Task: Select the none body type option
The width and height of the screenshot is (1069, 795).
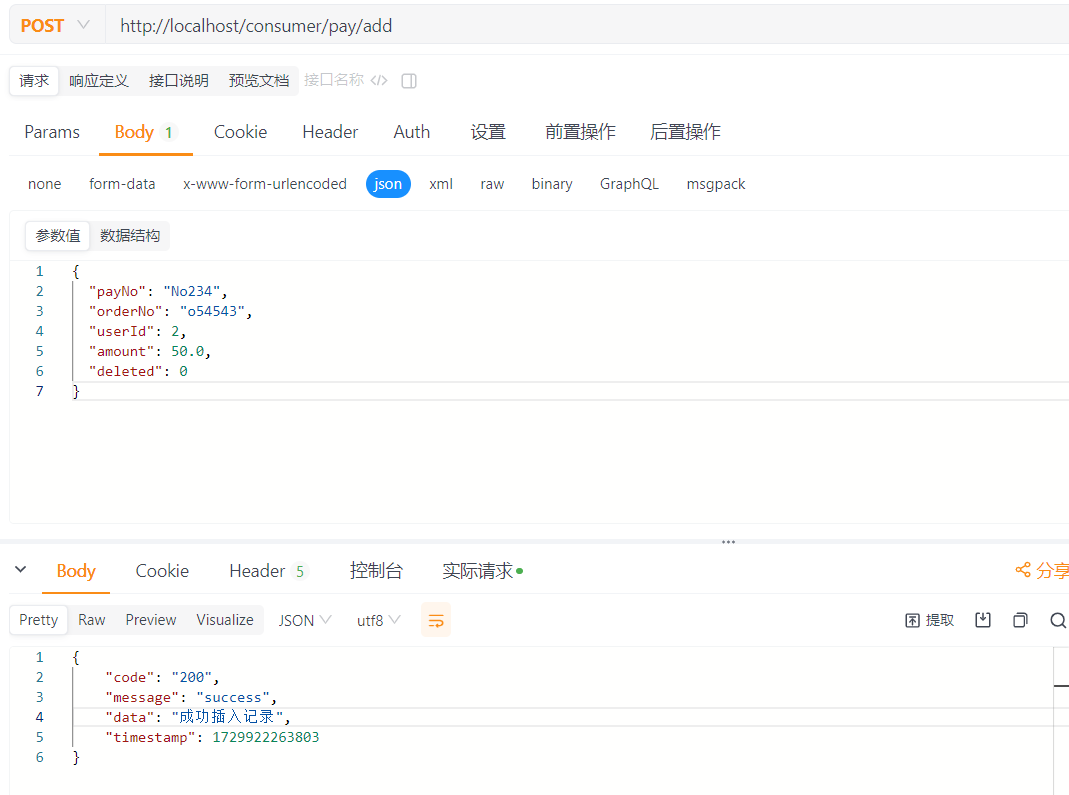Action: tap(44, 184)
